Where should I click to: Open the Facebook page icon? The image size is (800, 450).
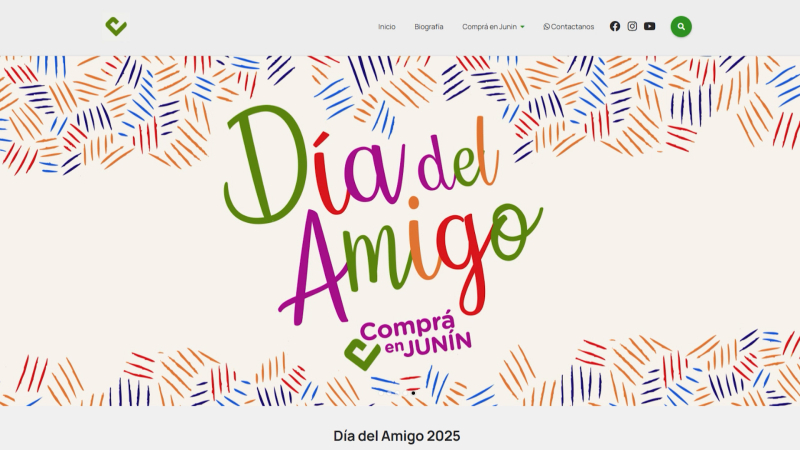(615, 26)
